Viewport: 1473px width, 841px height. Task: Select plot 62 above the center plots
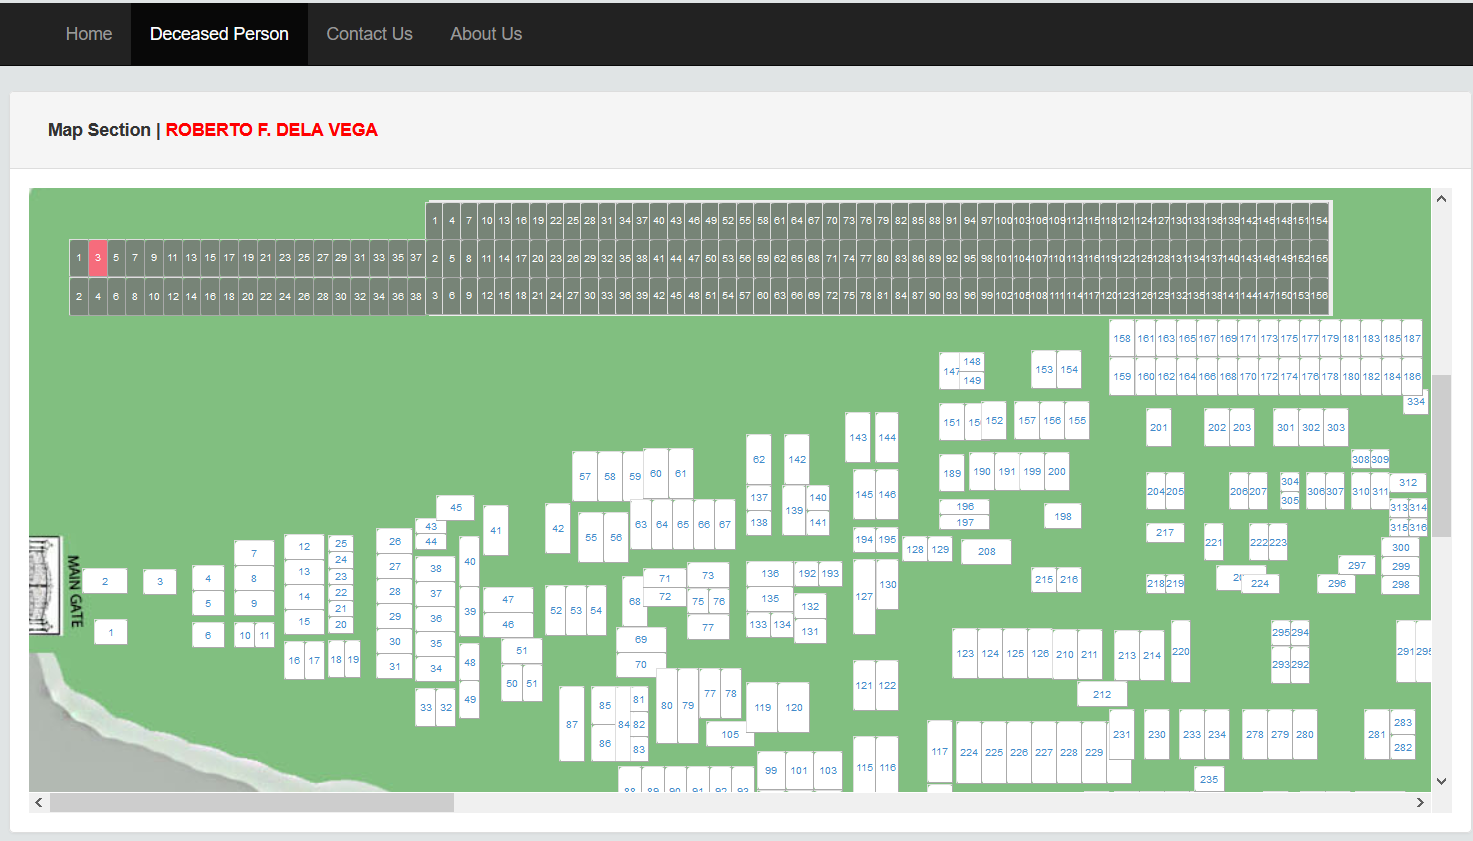758,459
